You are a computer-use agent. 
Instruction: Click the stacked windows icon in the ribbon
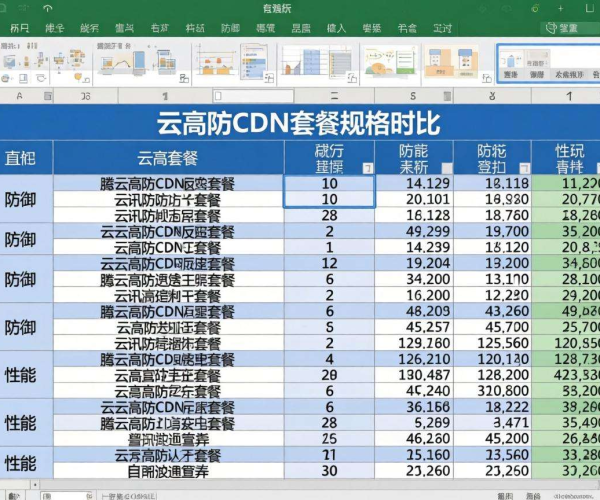click(x=165, y=61)
